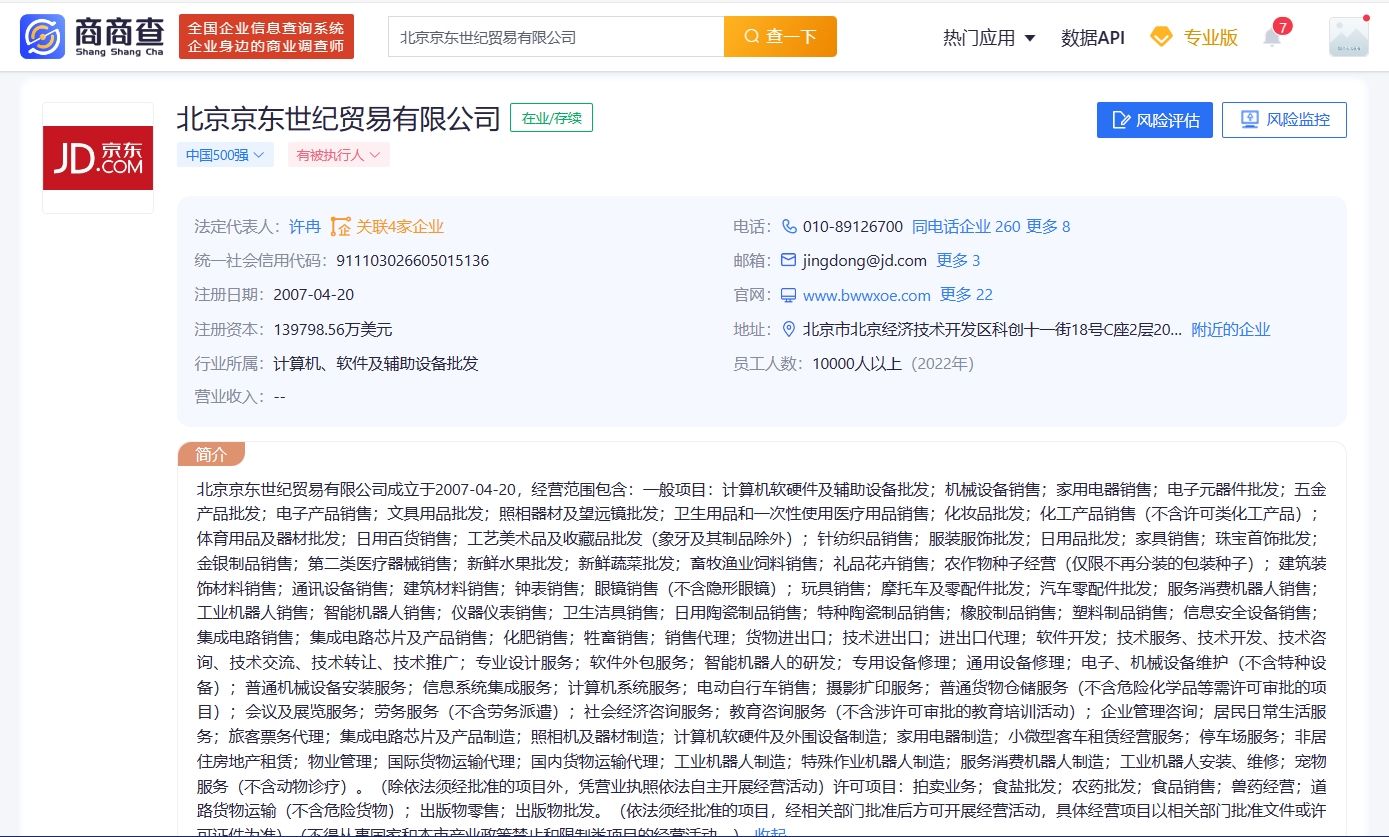Click the search box with company name
Viewport: 1389px width, 837px height.
coord(556,37)
